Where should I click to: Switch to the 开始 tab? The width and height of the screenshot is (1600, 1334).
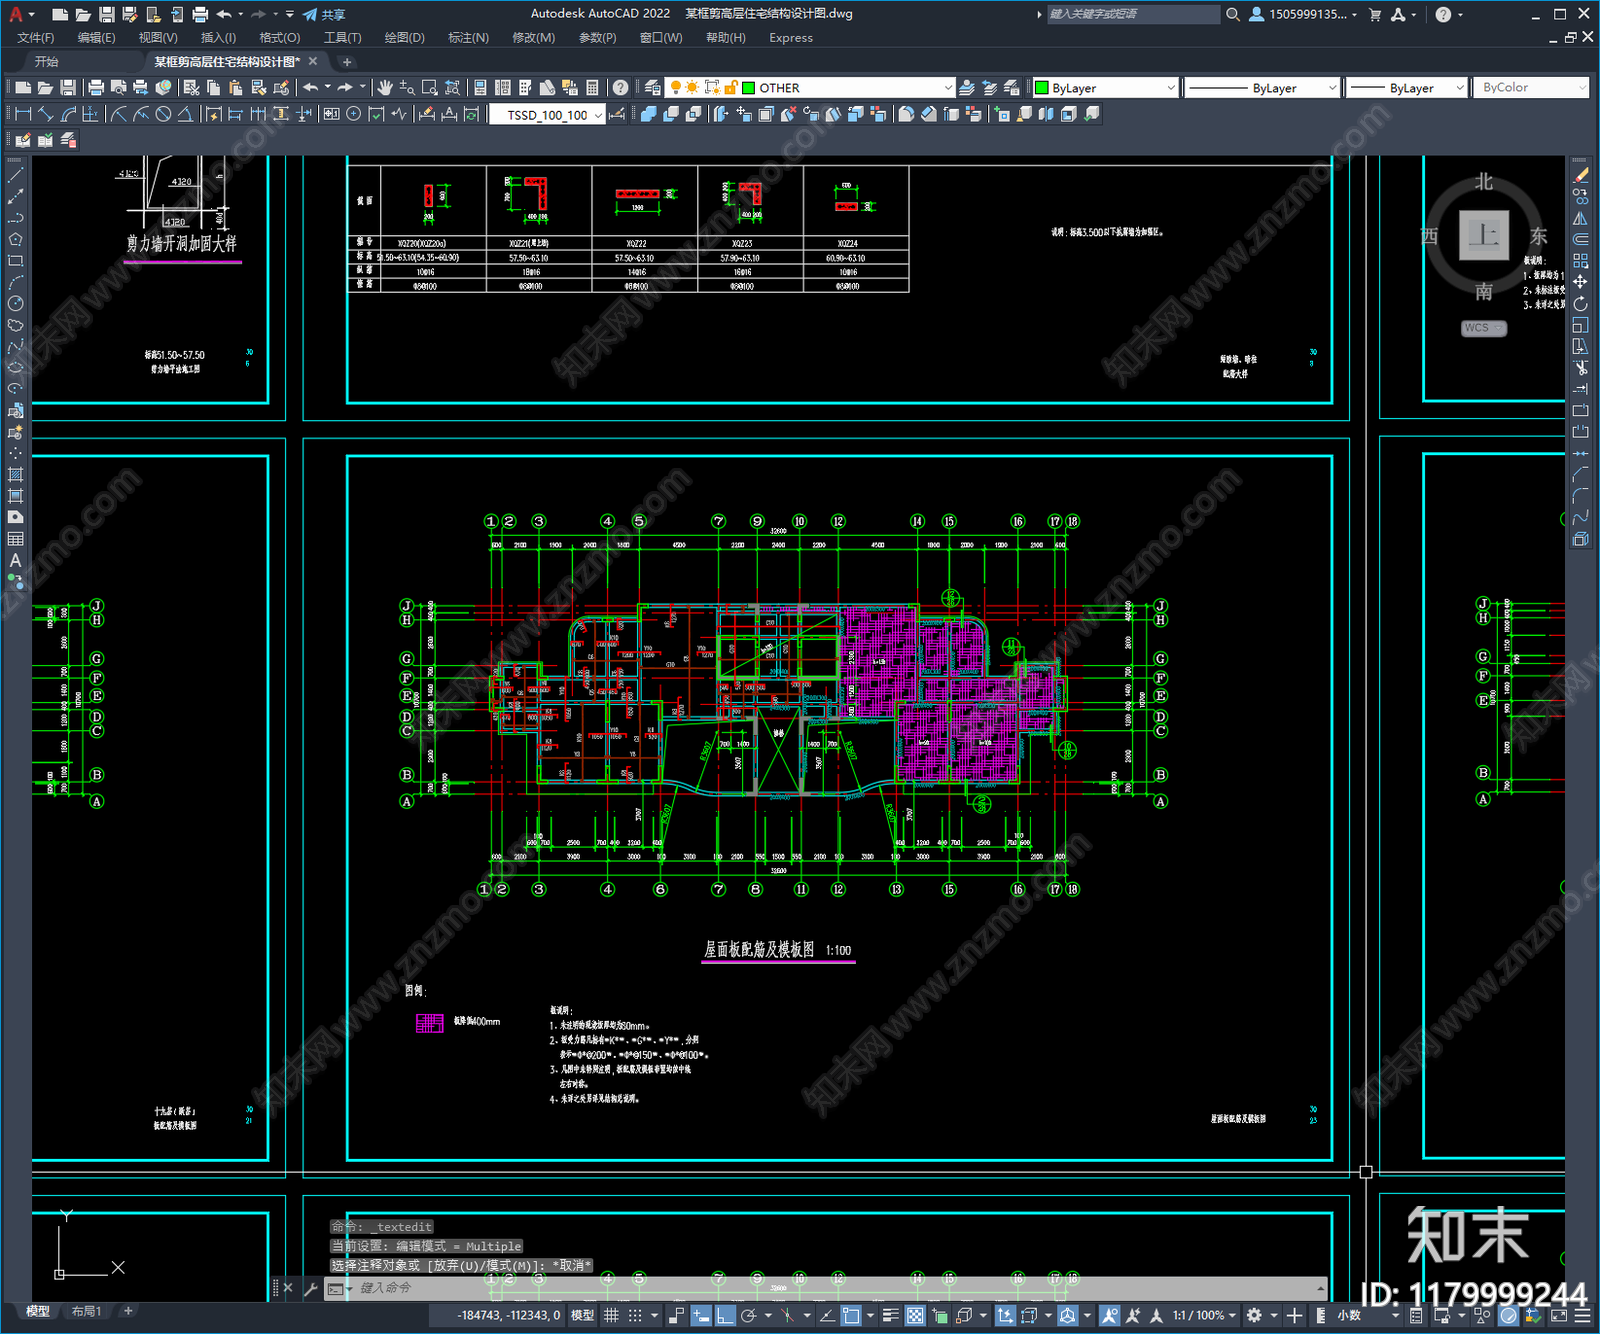pos(47,62)
